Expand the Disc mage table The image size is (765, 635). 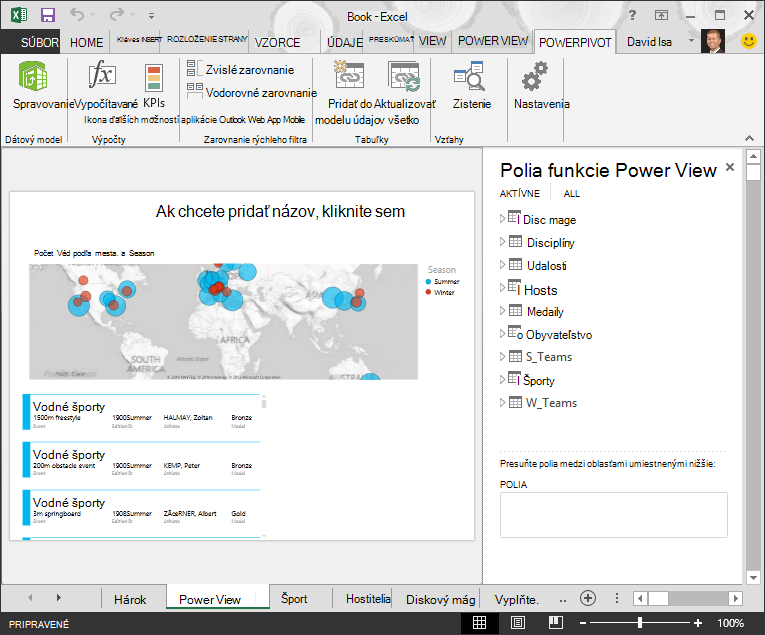coord(503,218)
